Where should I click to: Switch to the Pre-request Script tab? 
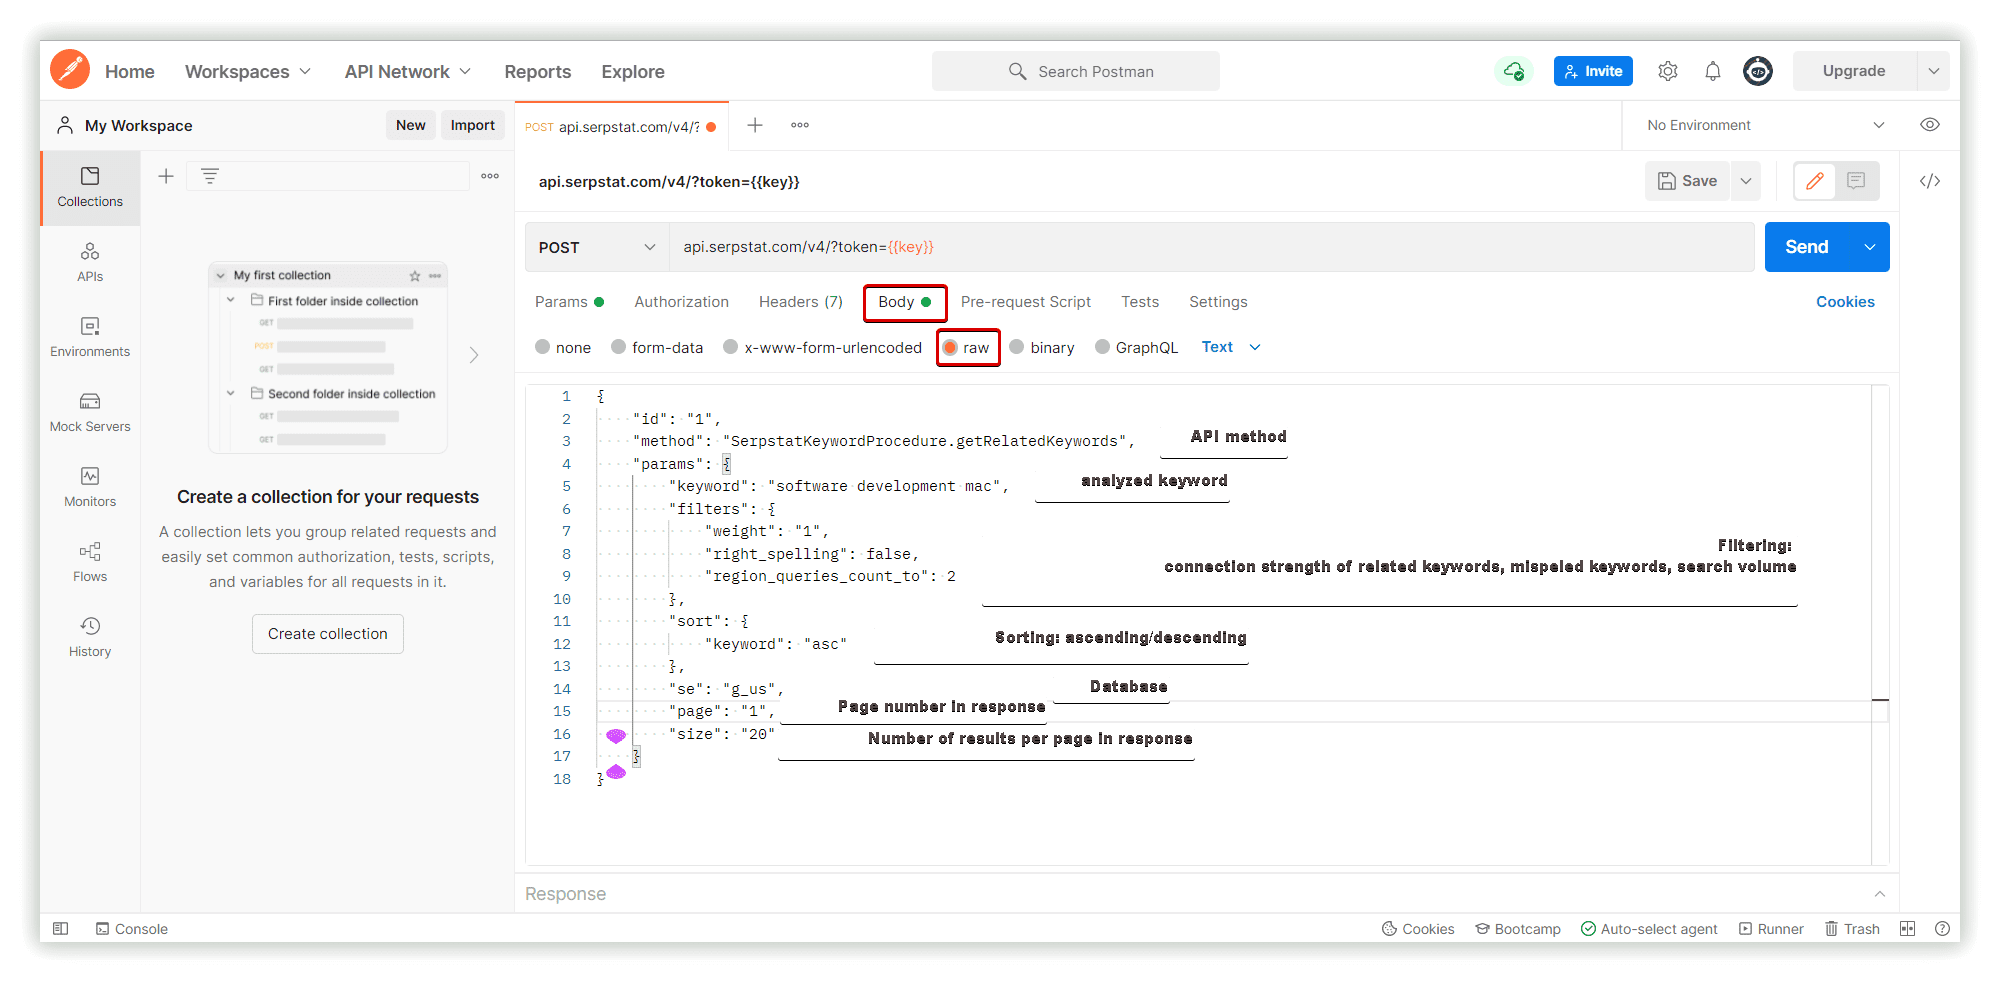[x=1025, y=302]
